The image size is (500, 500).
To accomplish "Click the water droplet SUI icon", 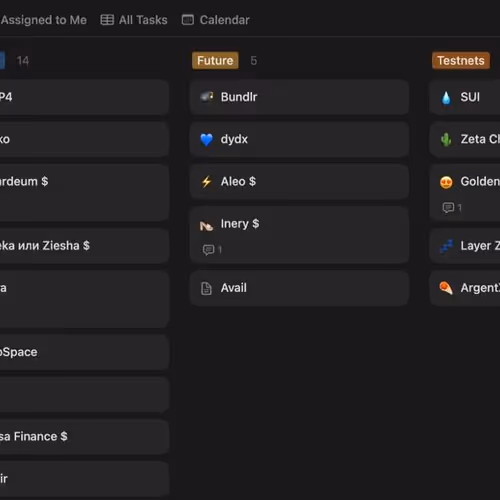I will point(446,98).
